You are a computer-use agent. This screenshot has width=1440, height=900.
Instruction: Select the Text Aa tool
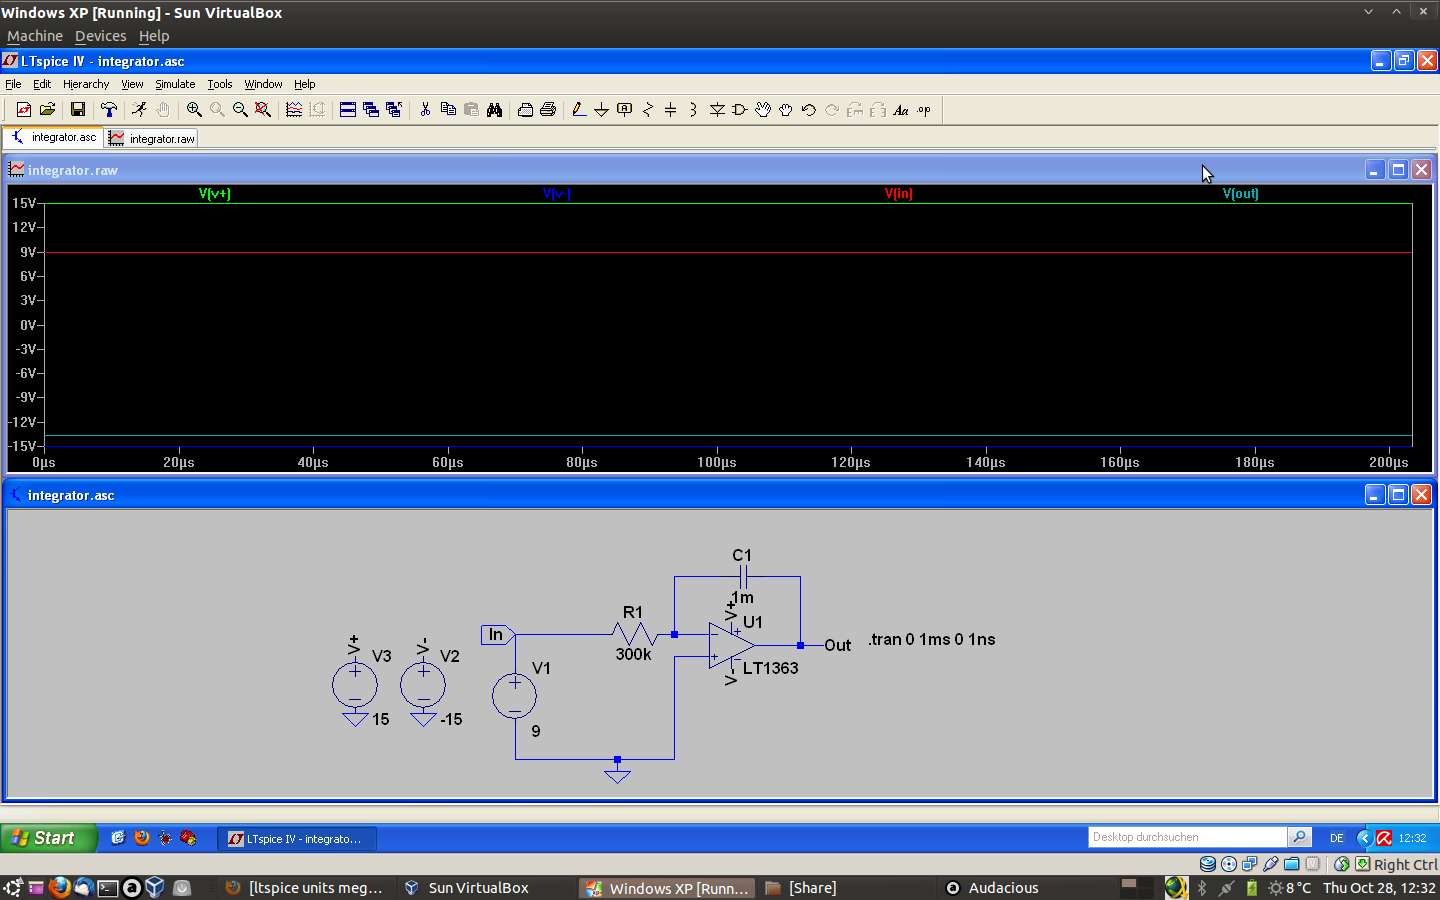901,110
